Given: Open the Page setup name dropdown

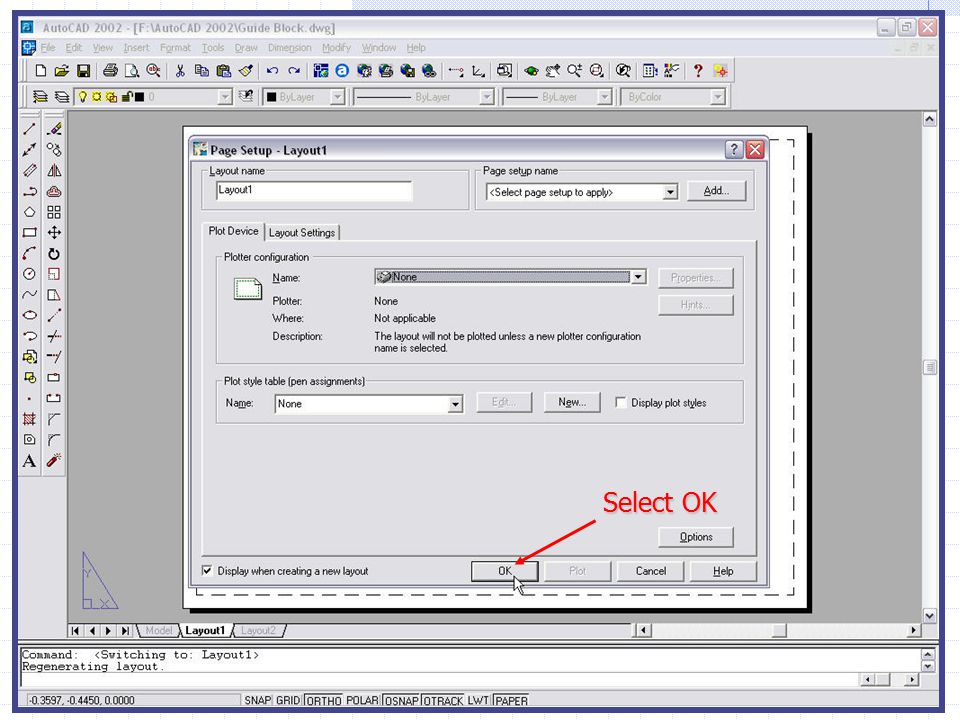Looking at the screenshot, I should click(x=670, y=192).
